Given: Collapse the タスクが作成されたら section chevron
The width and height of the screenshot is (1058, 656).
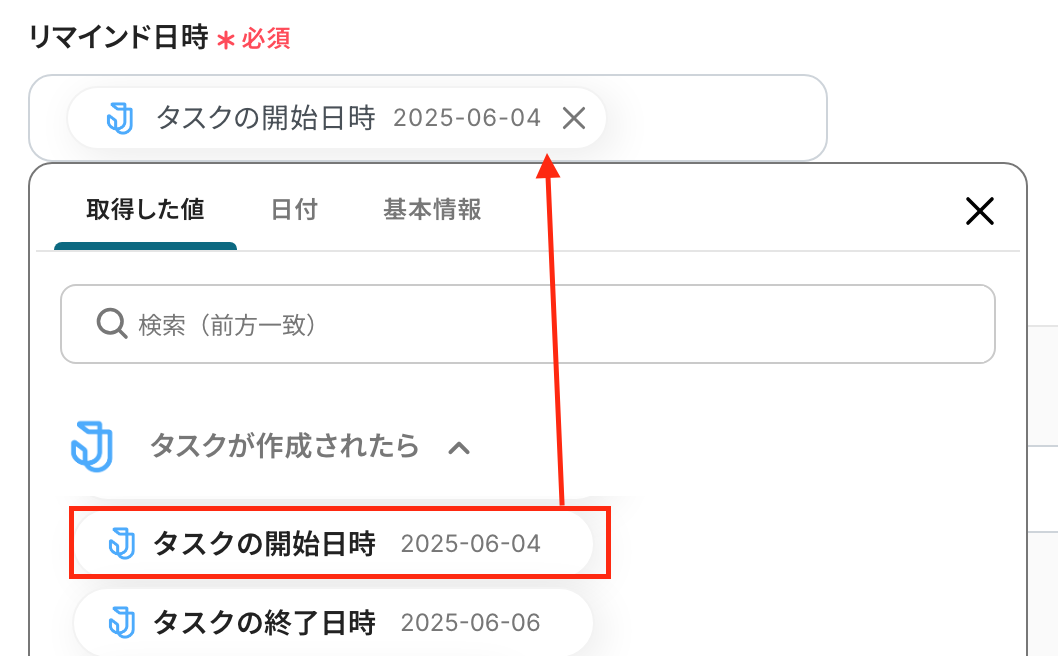Looking at the screenshot, I should tap(459, 447).
